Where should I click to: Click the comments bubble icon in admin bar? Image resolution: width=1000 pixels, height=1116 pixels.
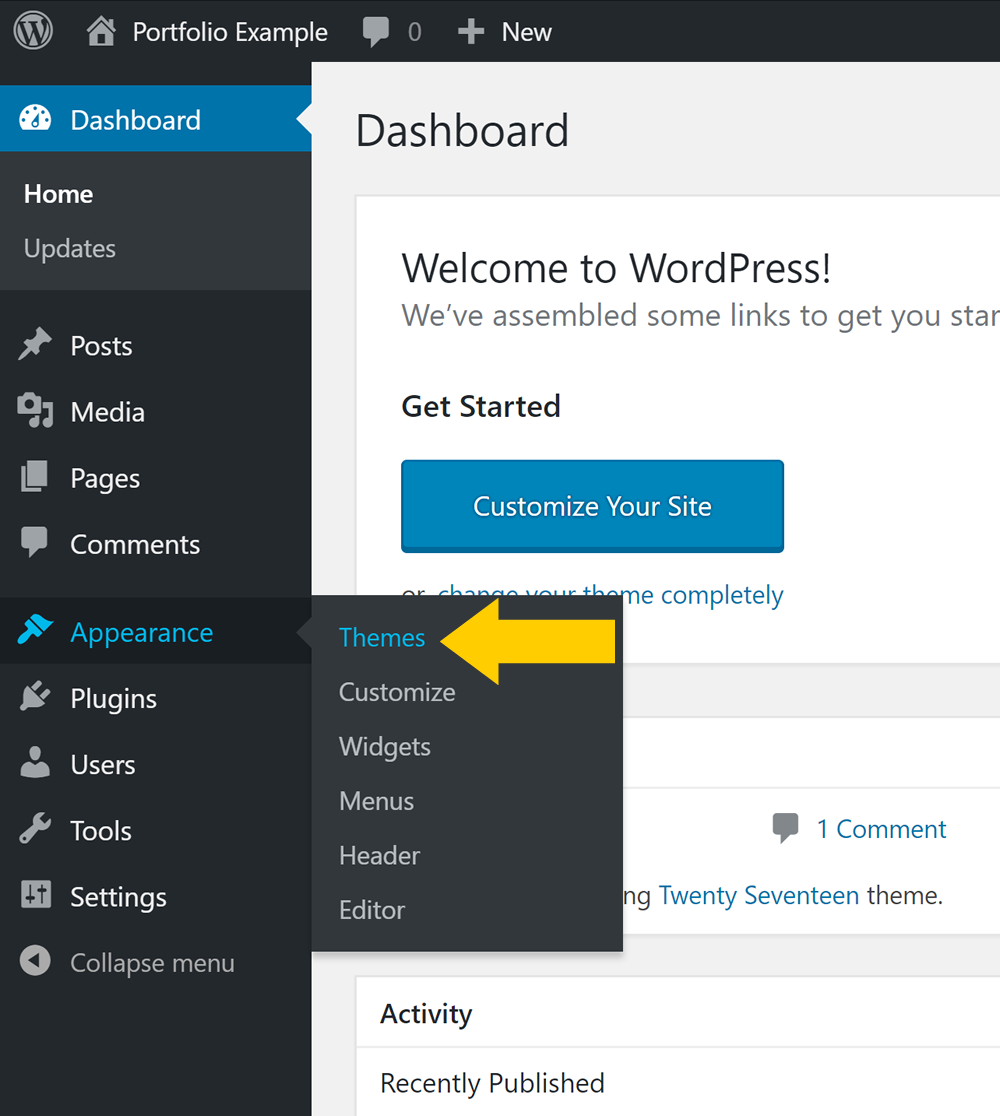click(375, 33)
